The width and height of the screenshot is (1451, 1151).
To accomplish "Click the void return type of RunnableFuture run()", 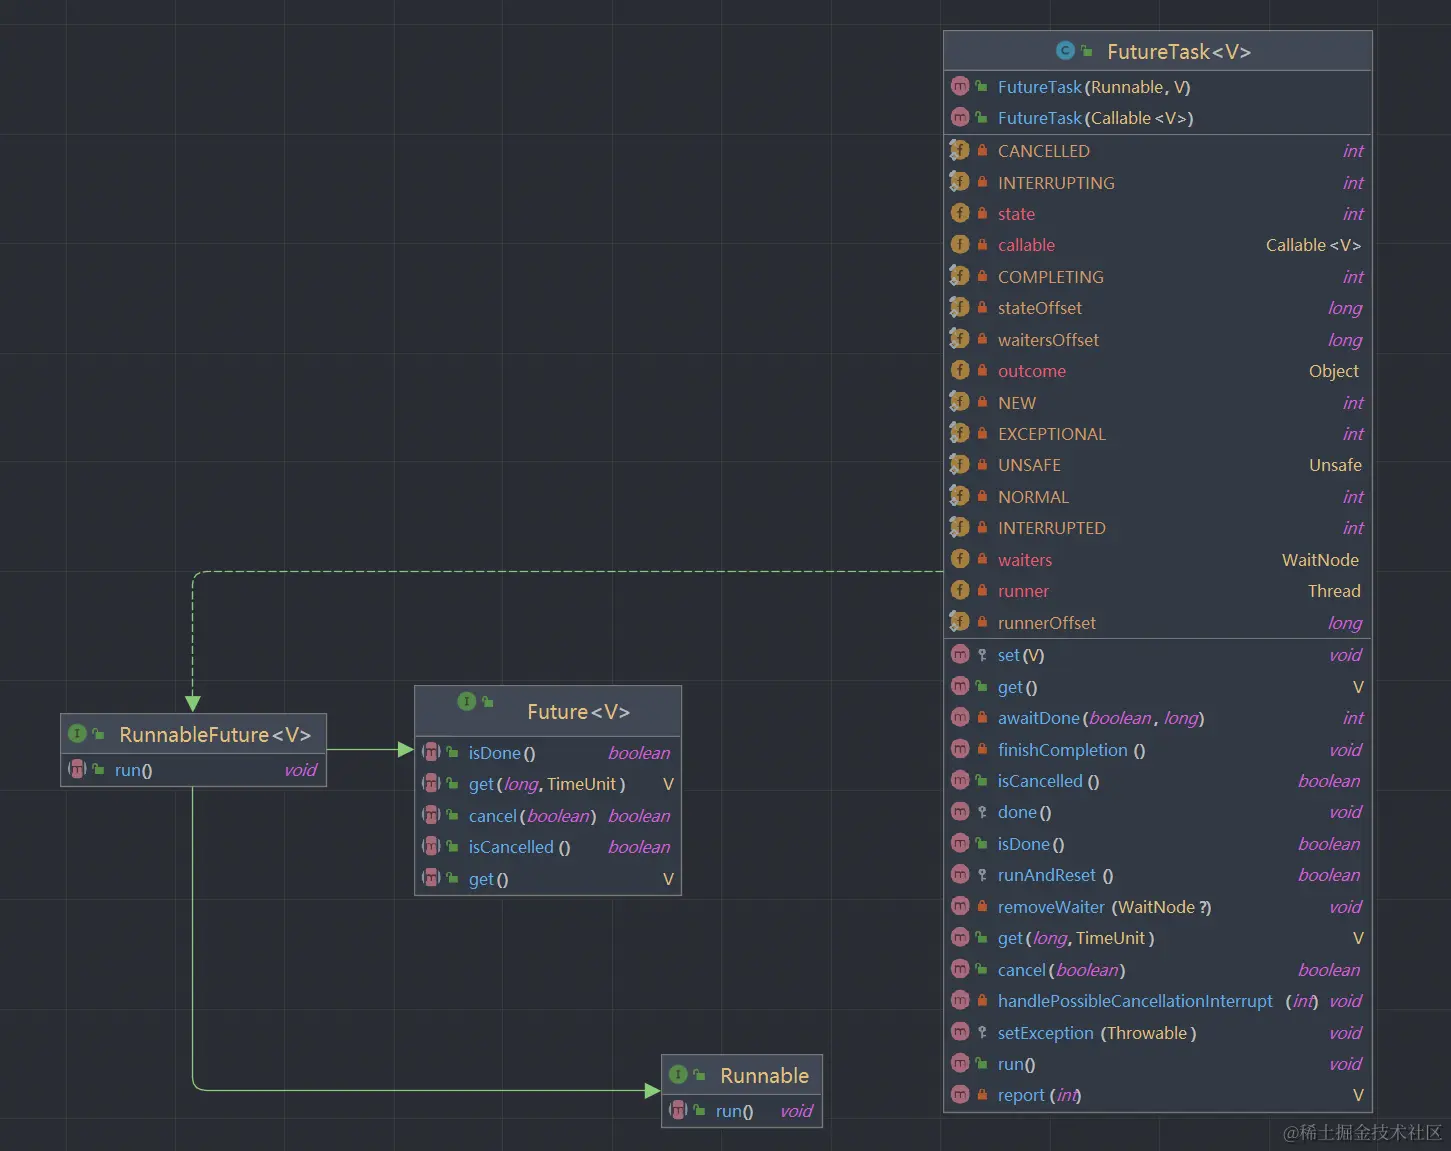I will [x=300, y=770].
